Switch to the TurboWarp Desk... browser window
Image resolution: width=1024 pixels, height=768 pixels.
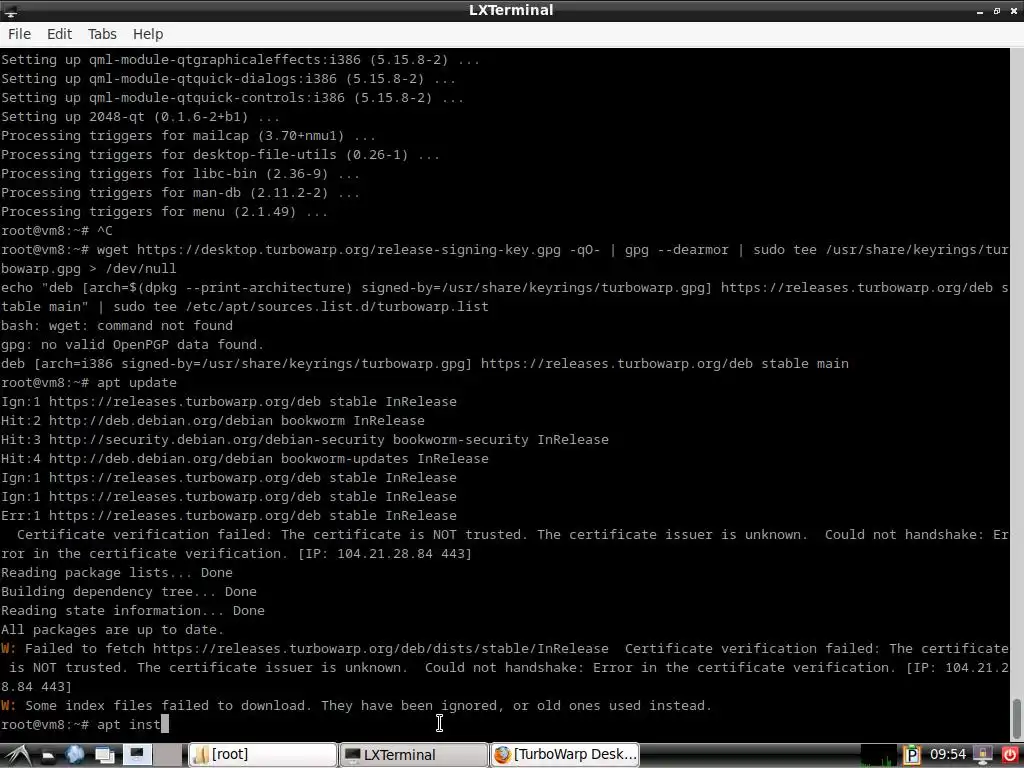(x=565, y=755)
